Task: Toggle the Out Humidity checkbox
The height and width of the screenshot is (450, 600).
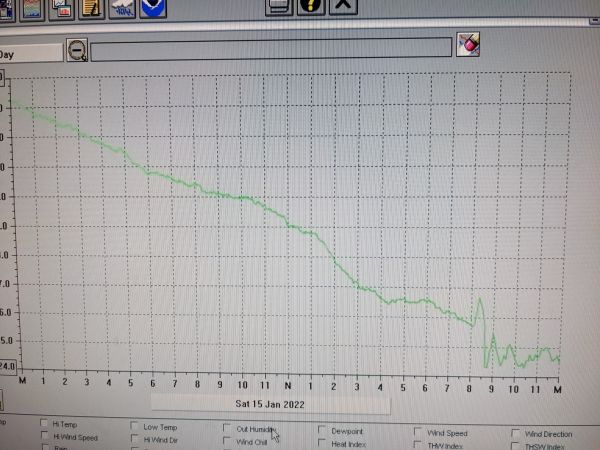Action: pyautogui.click(x=228, y=428)
